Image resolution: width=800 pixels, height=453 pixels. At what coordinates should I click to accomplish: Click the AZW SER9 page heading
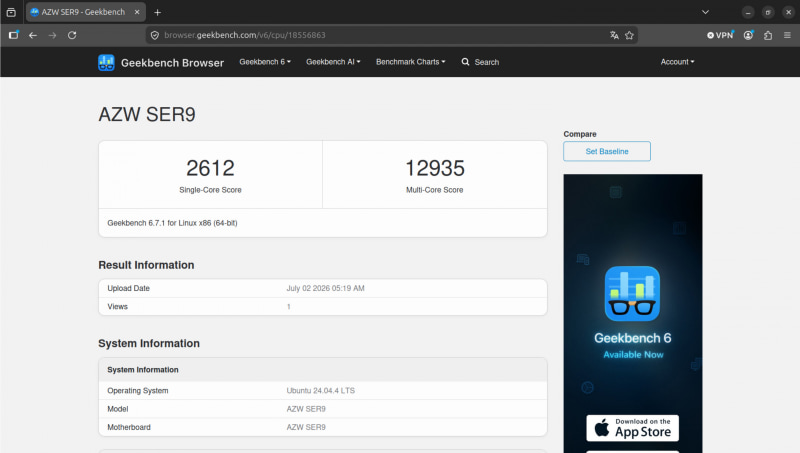point(147,115)
